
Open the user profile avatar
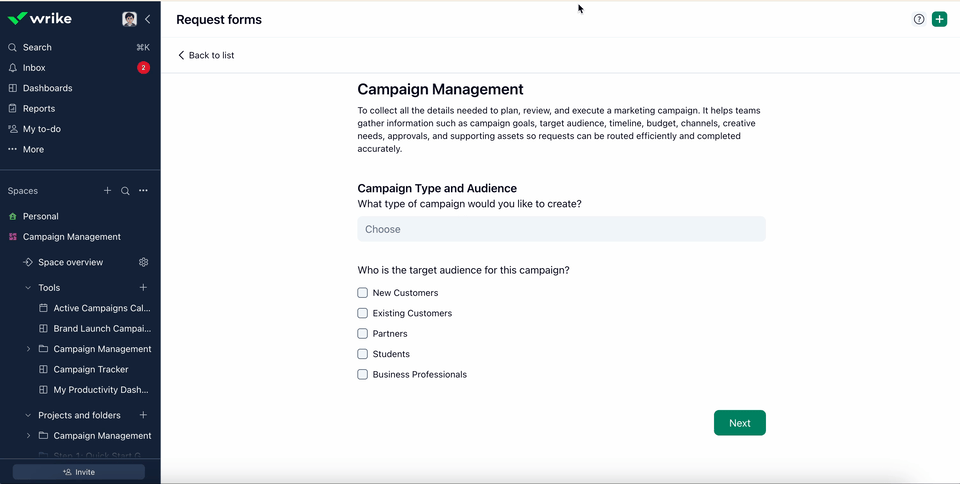point(129,19)
